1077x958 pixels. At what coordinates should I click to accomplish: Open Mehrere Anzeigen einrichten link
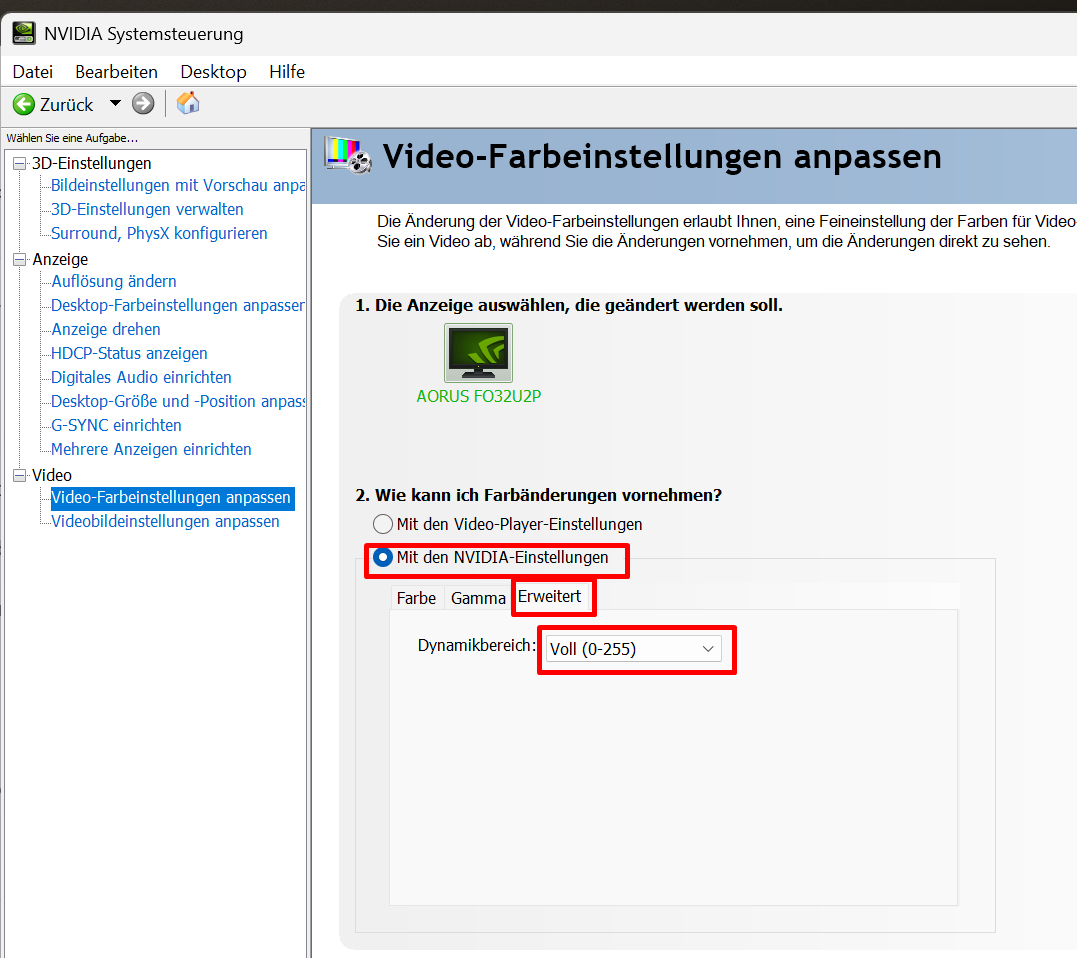151,450
